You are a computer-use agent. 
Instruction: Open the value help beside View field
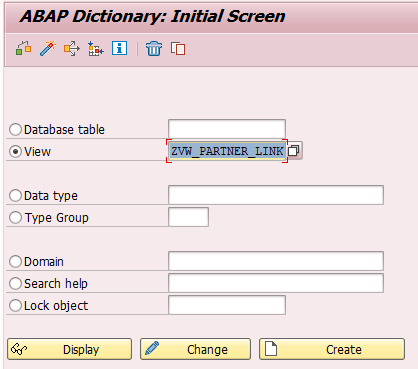click(294, 151)
